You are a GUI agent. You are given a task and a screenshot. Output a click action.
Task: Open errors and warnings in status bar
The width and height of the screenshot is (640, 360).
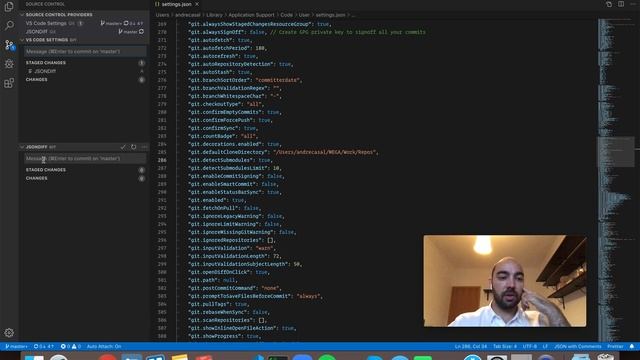[71, 347]
